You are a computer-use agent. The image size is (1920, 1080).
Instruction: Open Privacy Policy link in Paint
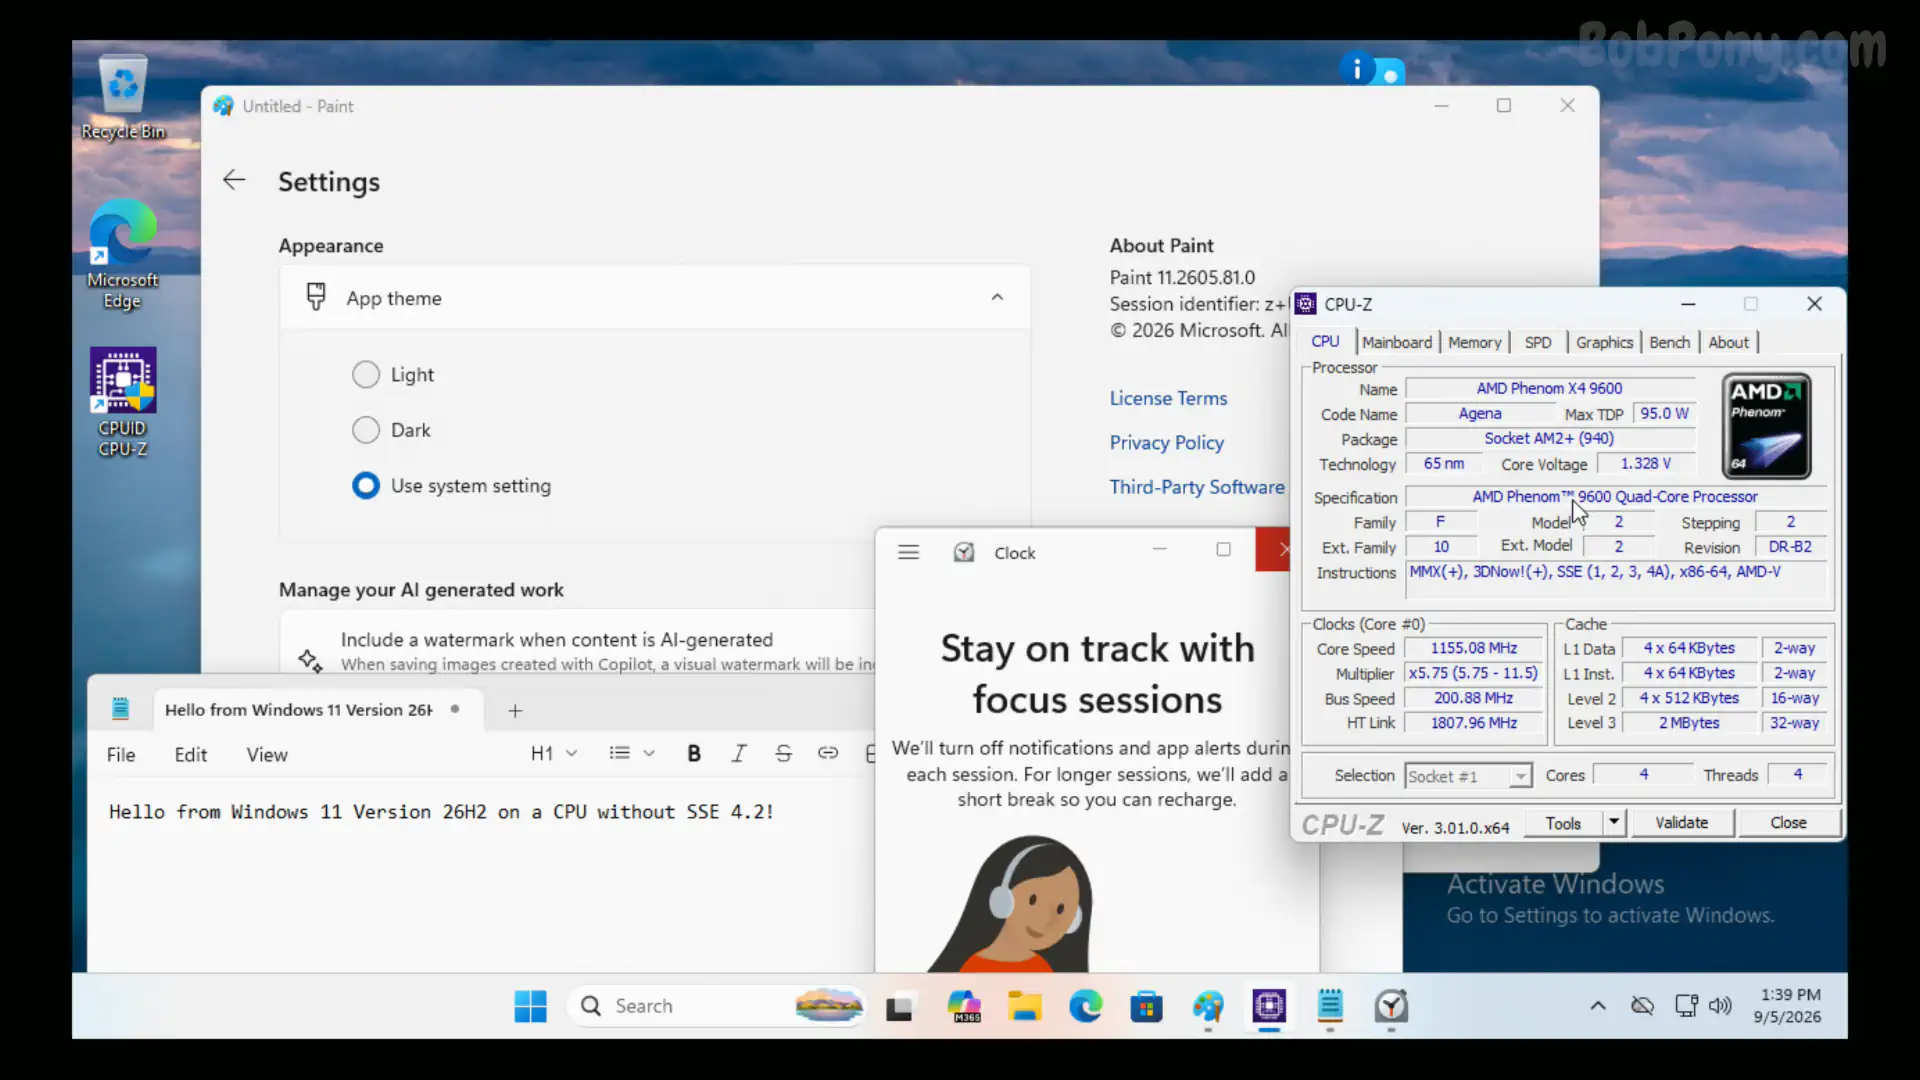coord(1166,442)
